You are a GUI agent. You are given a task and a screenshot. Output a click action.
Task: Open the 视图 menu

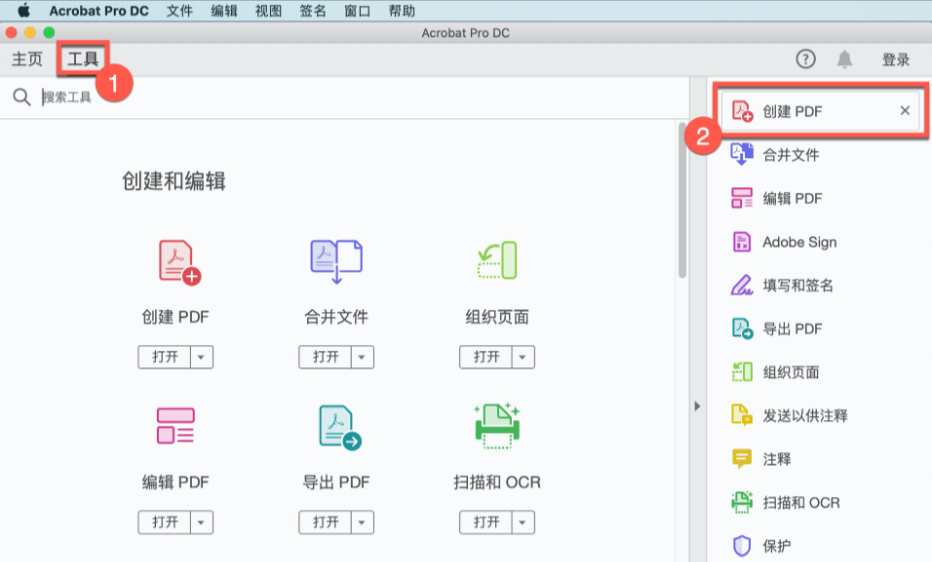pyautogui.click(x=268, y=11)
